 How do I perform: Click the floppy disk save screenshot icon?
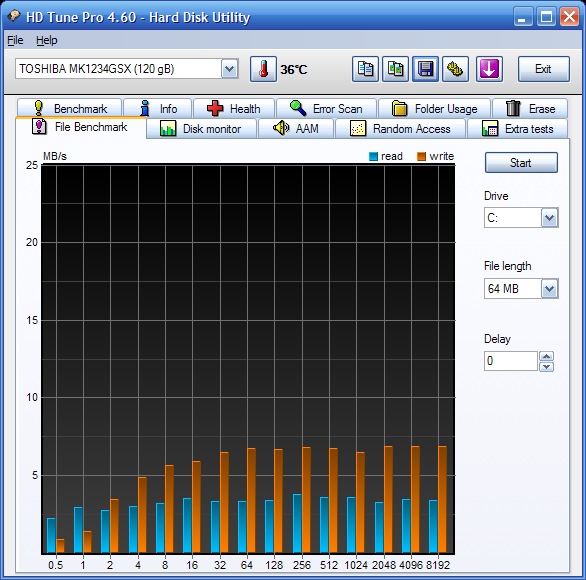[425, 69]
